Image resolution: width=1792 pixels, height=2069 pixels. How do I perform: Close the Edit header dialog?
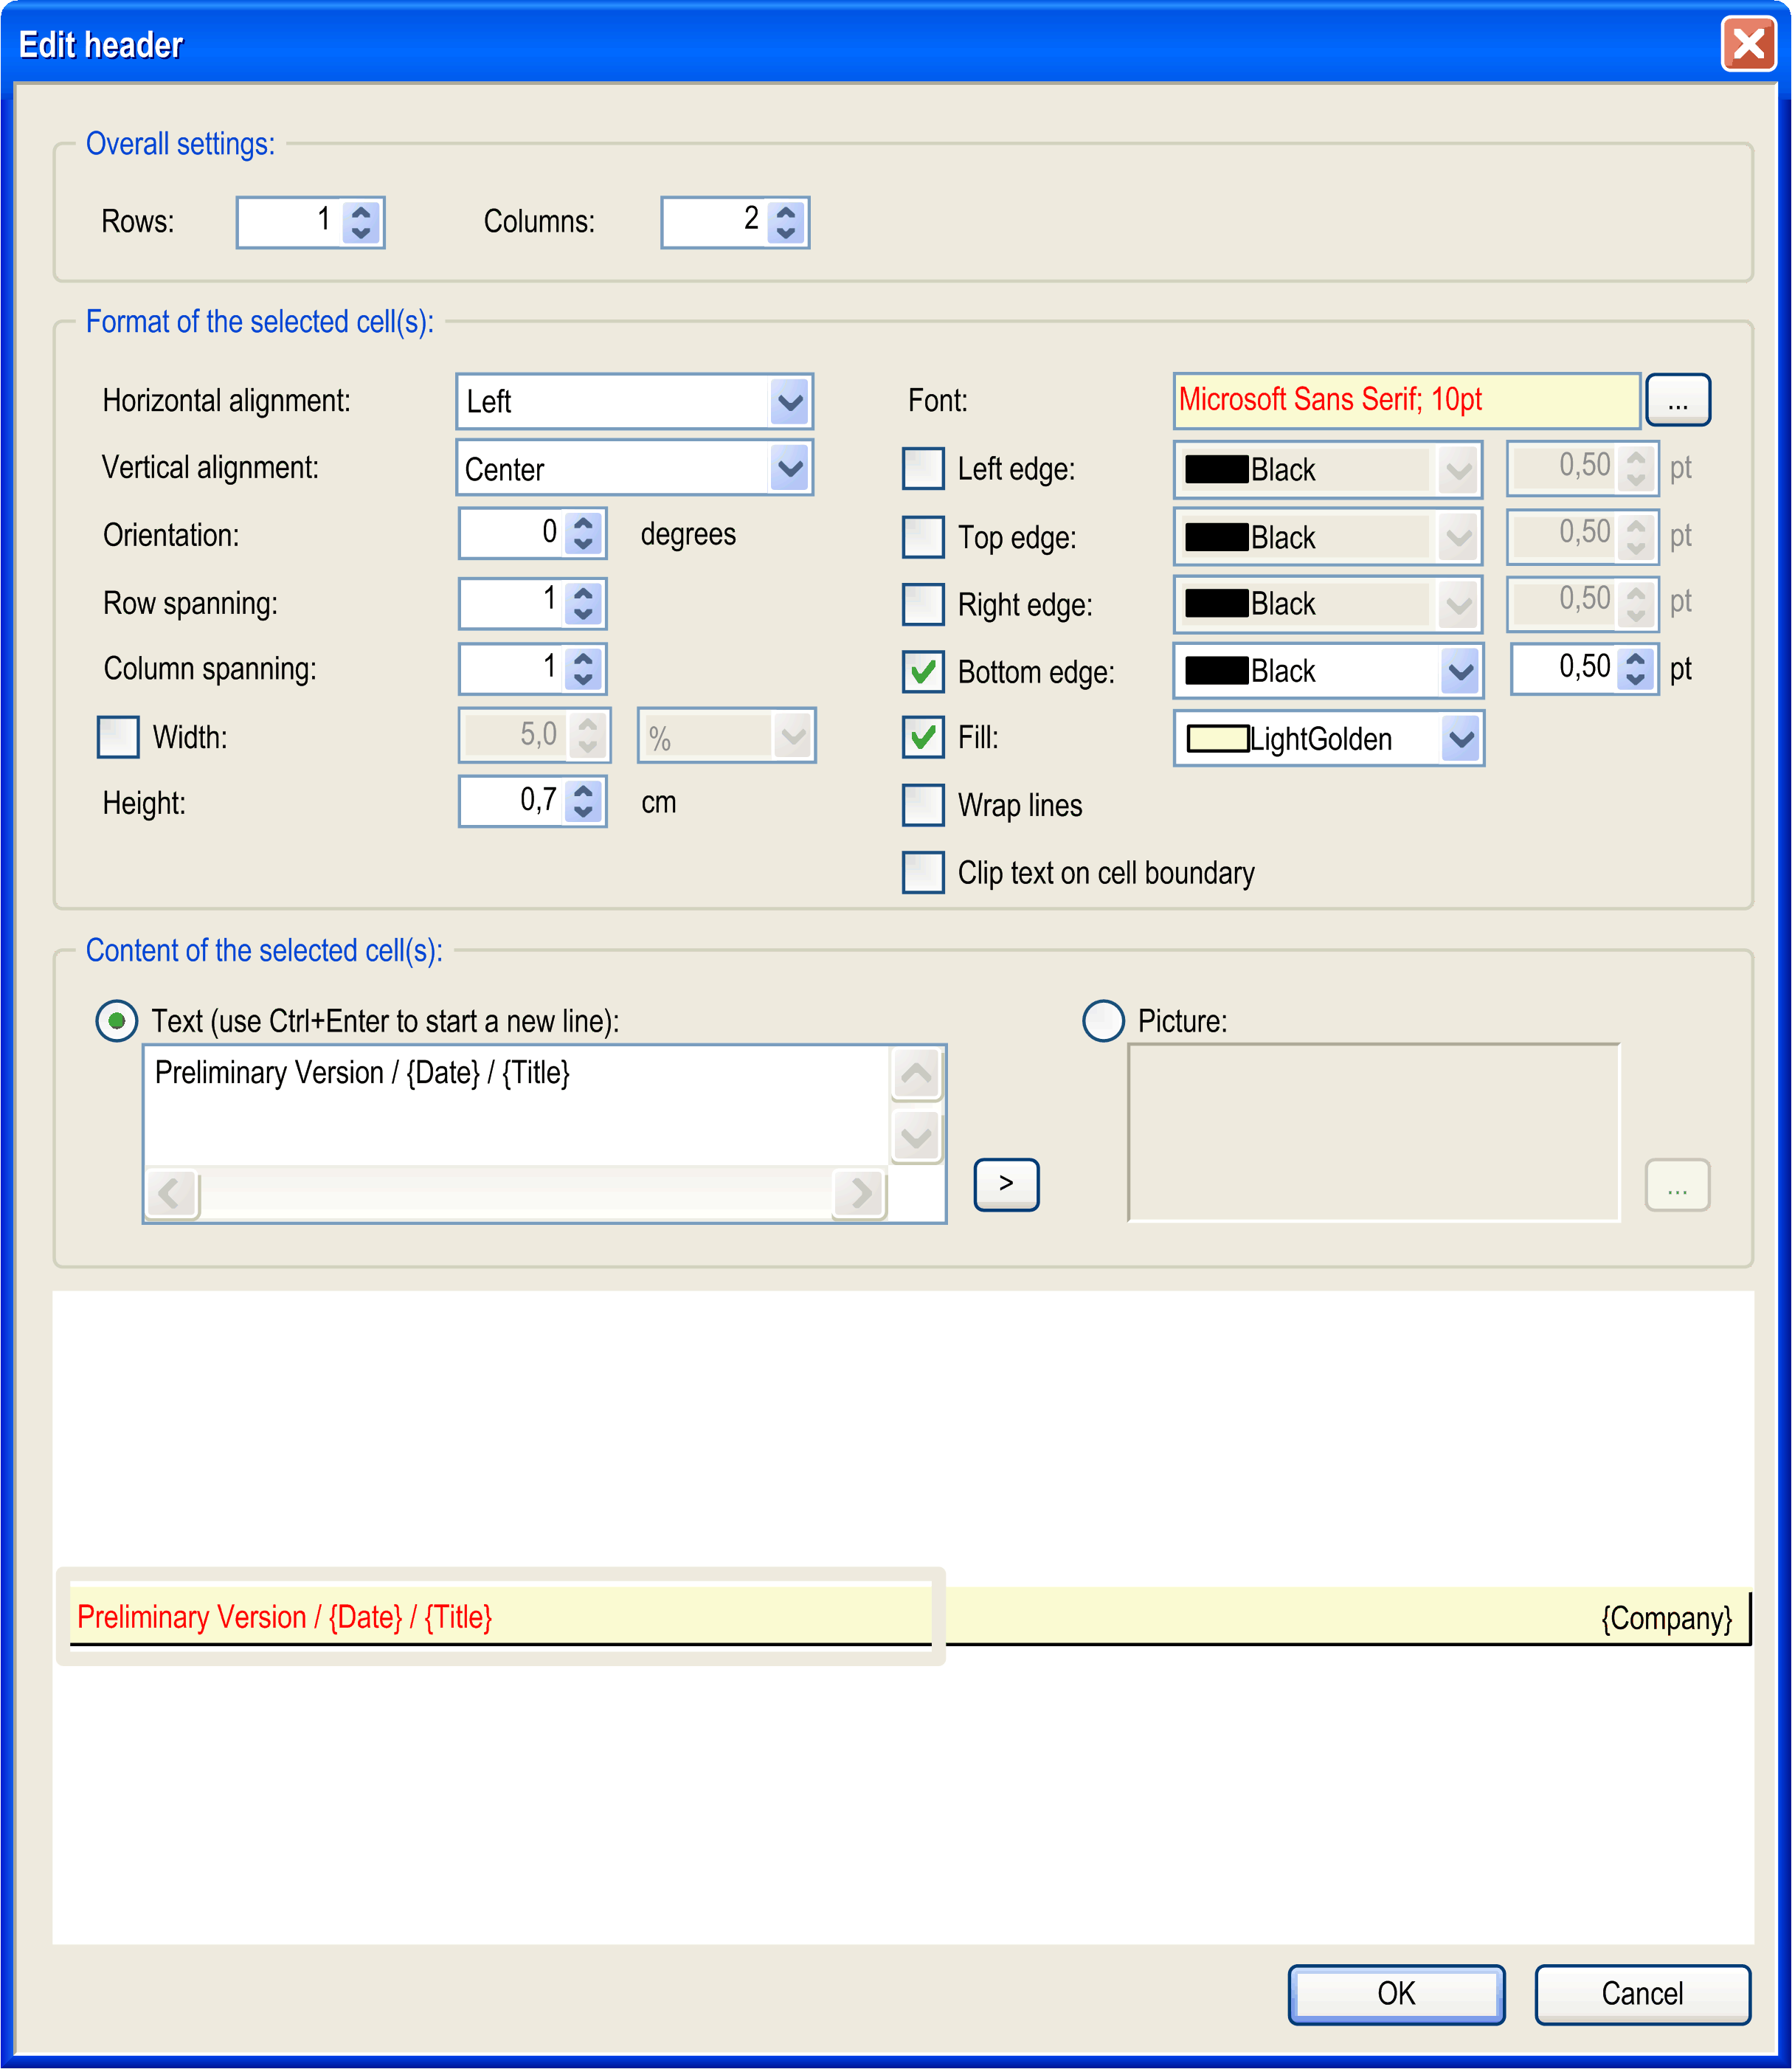coord(1748,45)
